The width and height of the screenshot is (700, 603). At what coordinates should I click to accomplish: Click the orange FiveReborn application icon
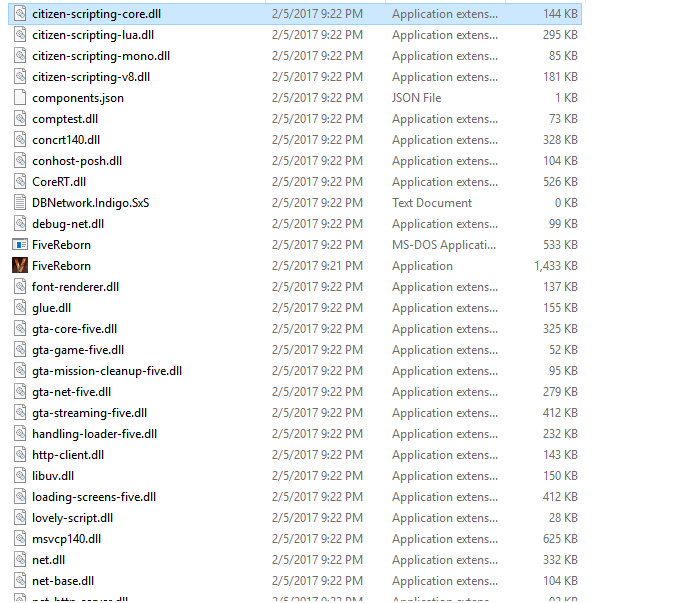pos(20,266)
